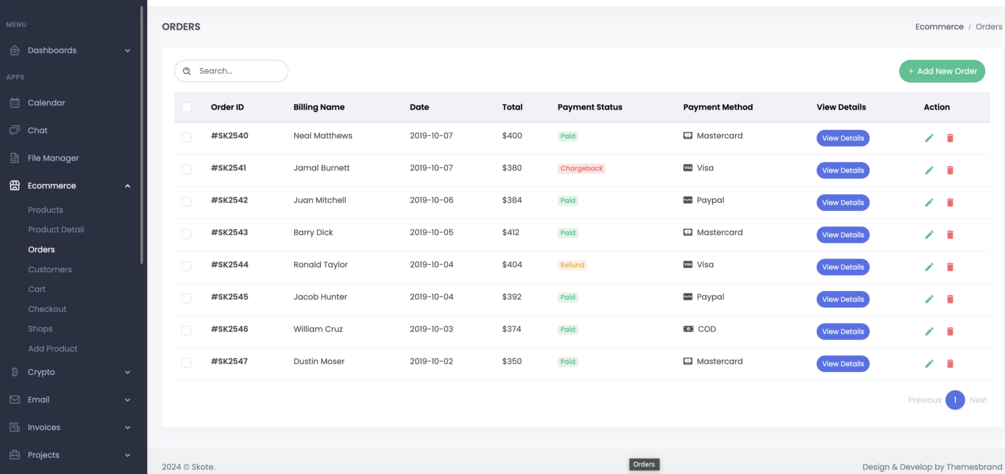Viewport: 1005px width, 474px height.
Task: Tick the checkbox for William Cruz's order
Action: [x=187, y=331]
